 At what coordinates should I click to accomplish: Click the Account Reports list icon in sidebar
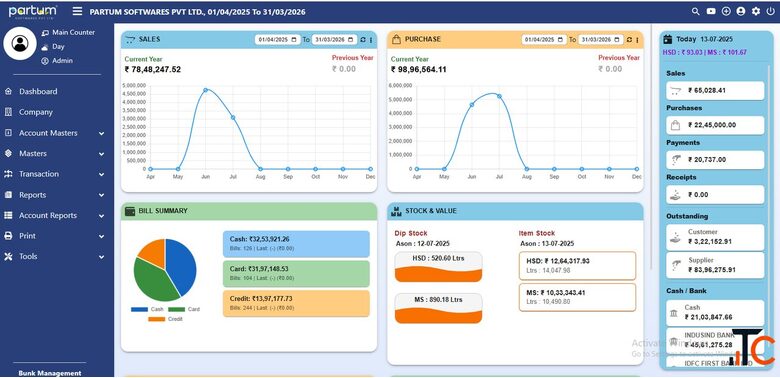click(8, 215)
